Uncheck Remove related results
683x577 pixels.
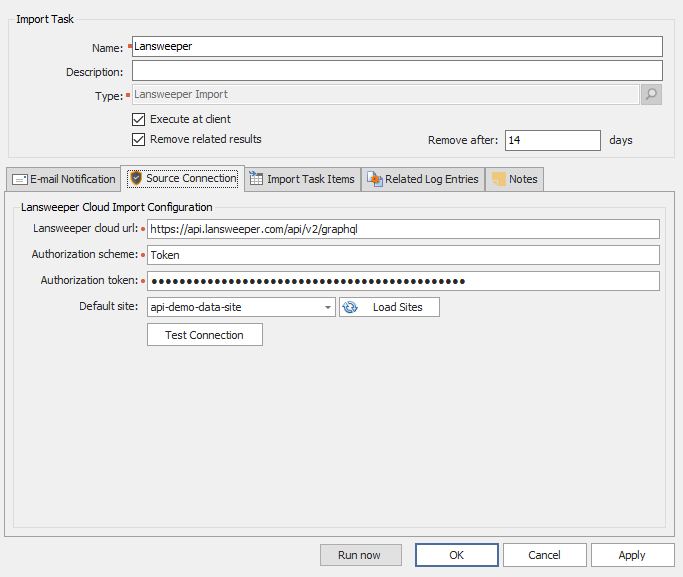(139, 139)
